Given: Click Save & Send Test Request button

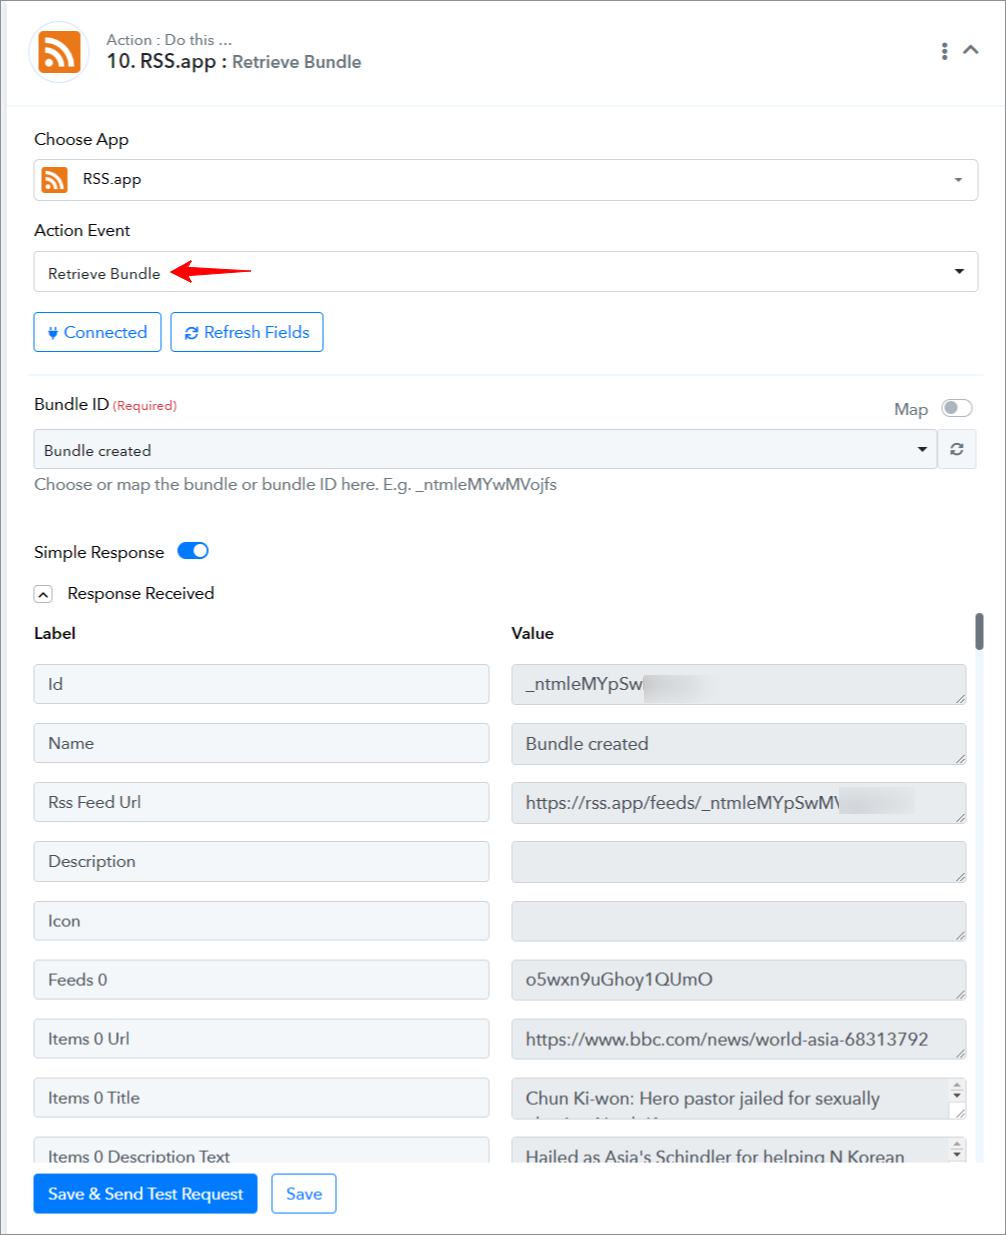Looking at the screenshot, I should [145, 1194].
